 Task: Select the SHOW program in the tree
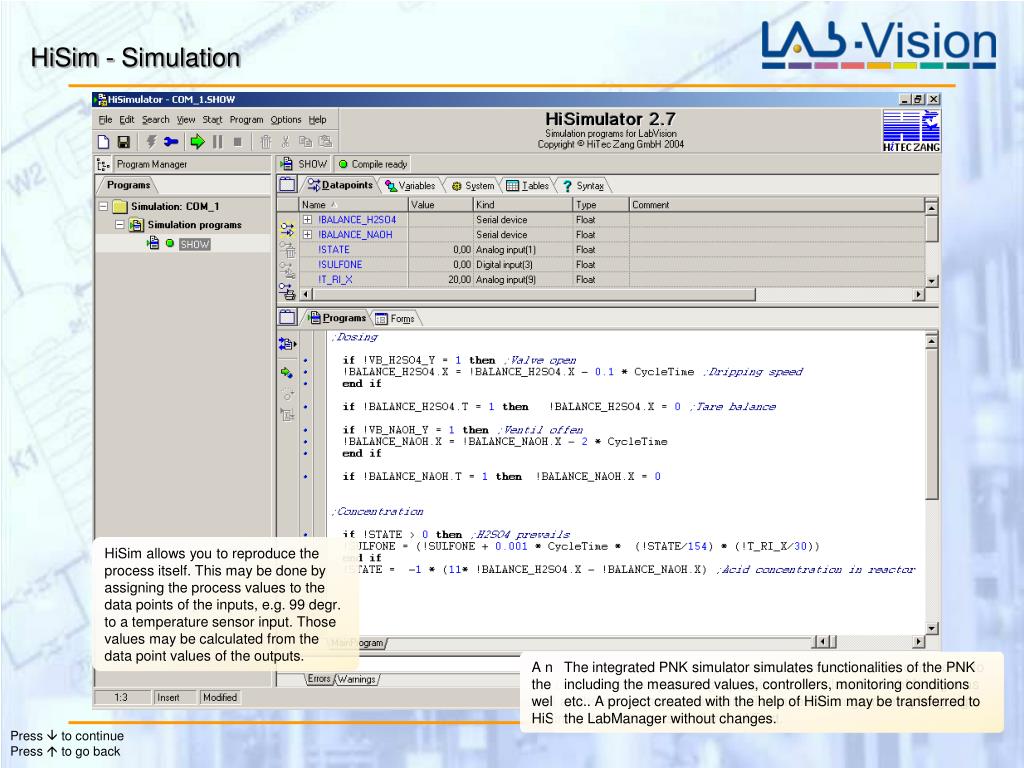coord(195,244)
